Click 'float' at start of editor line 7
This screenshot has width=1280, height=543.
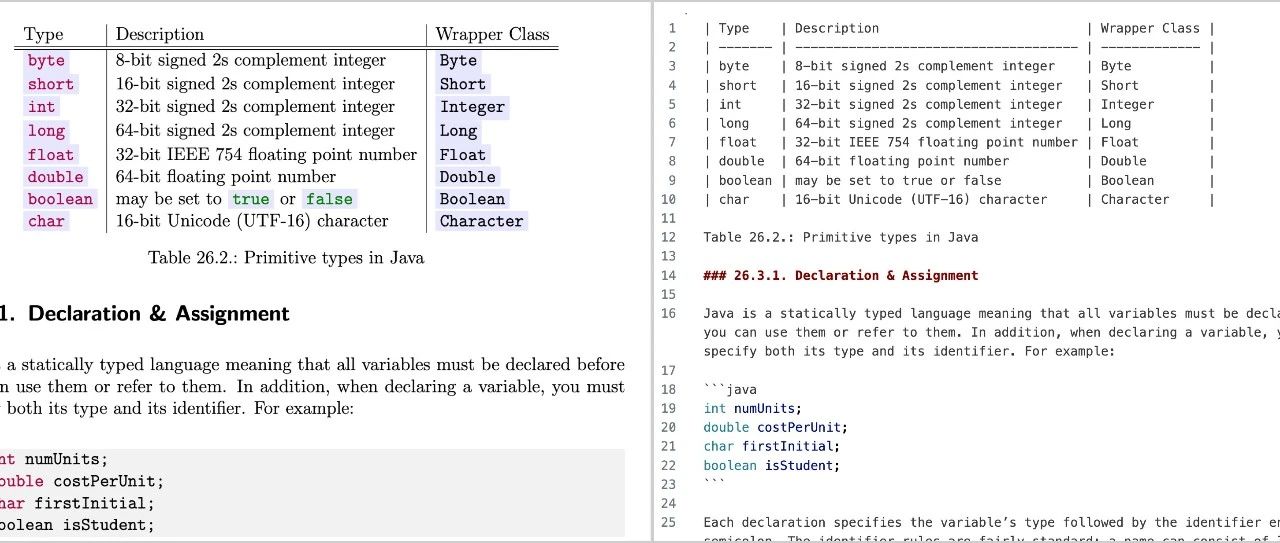coord(738,142)
